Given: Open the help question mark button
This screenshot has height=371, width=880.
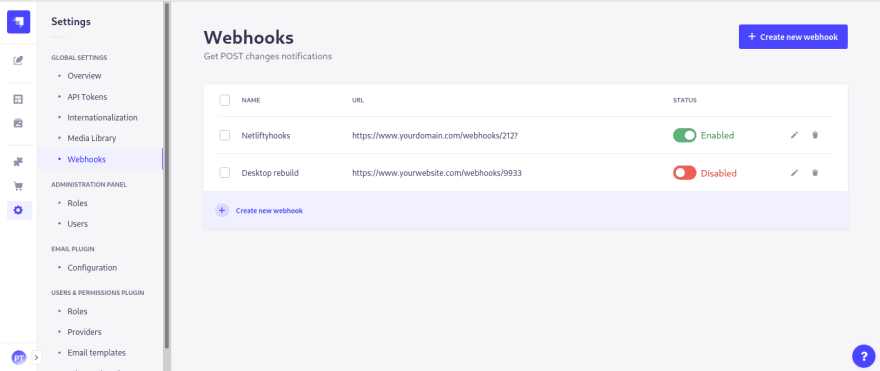Looking at the screenshot, I should (x=863, y=355).
